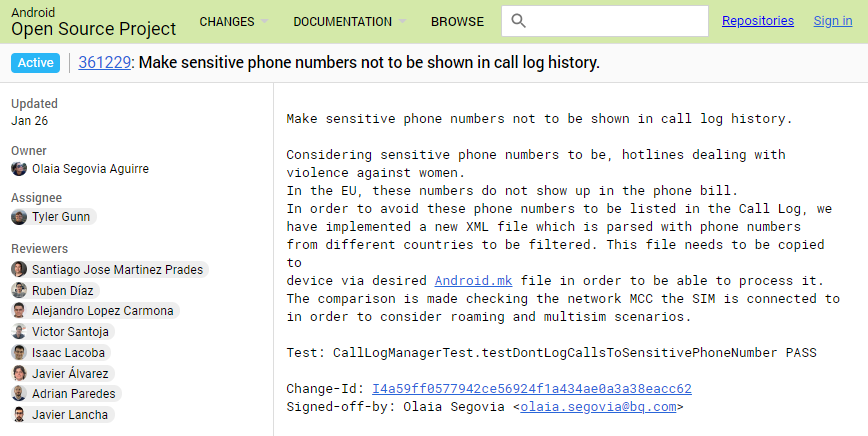Select reviewer name Victor Santoja
This screenshot has height=436, width=868.
[70, 332]
